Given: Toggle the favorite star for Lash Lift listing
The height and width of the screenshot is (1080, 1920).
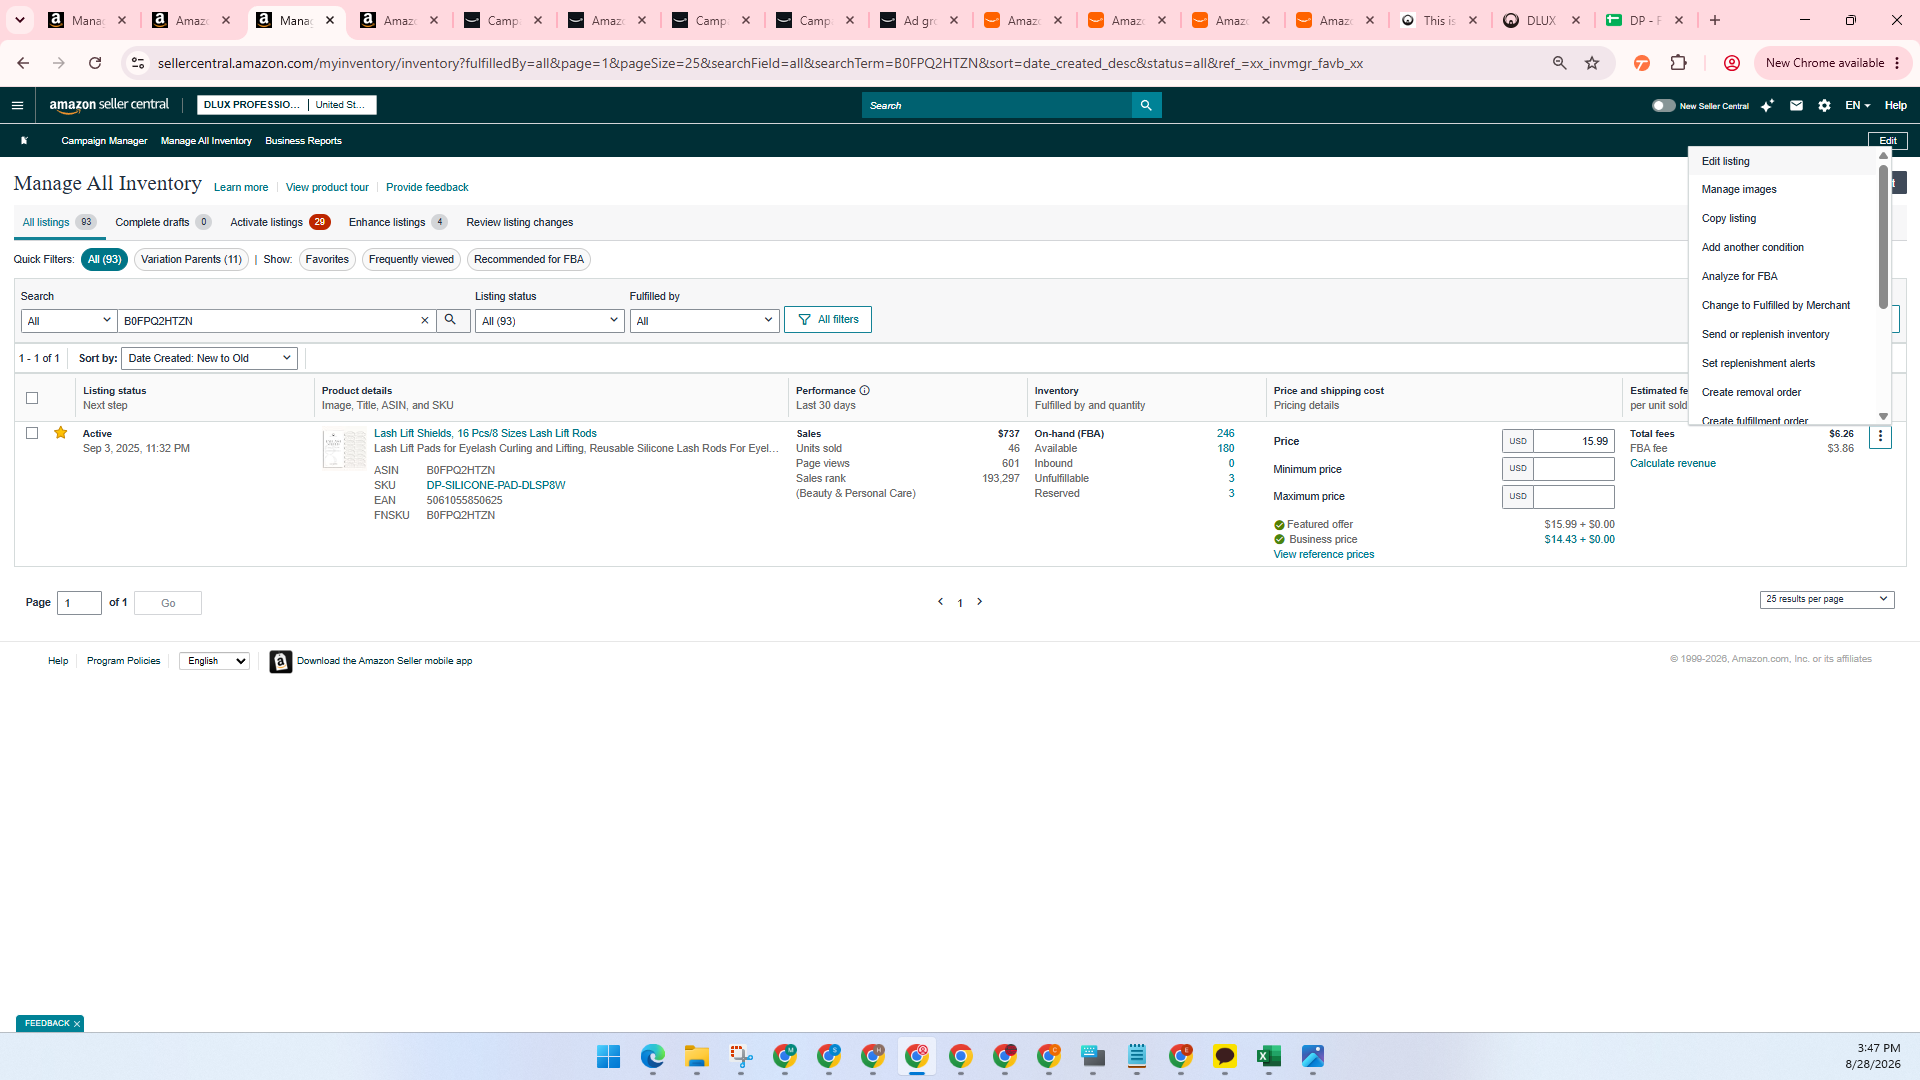Looking at the screenshot, I should tap(61, 433).
